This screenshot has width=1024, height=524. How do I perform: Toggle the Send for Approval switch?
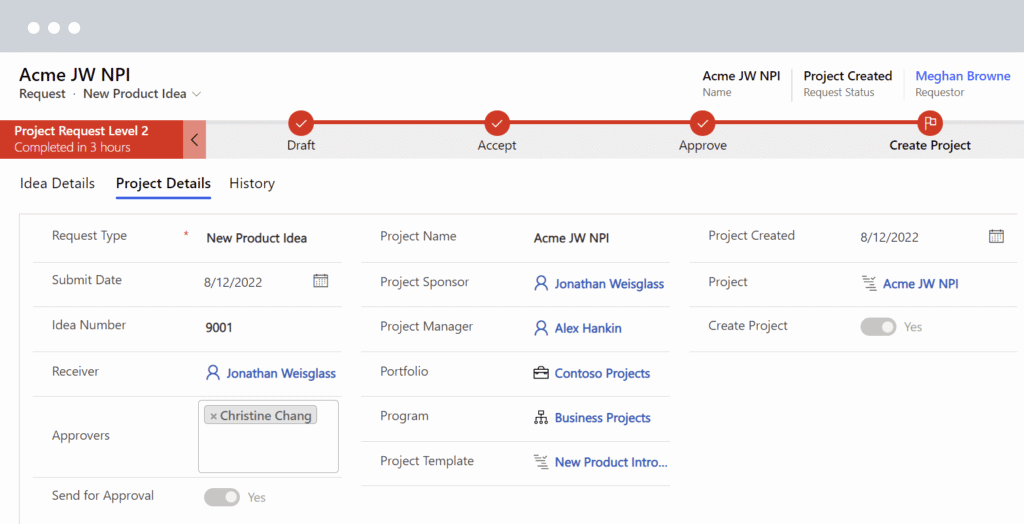[222, 497]
